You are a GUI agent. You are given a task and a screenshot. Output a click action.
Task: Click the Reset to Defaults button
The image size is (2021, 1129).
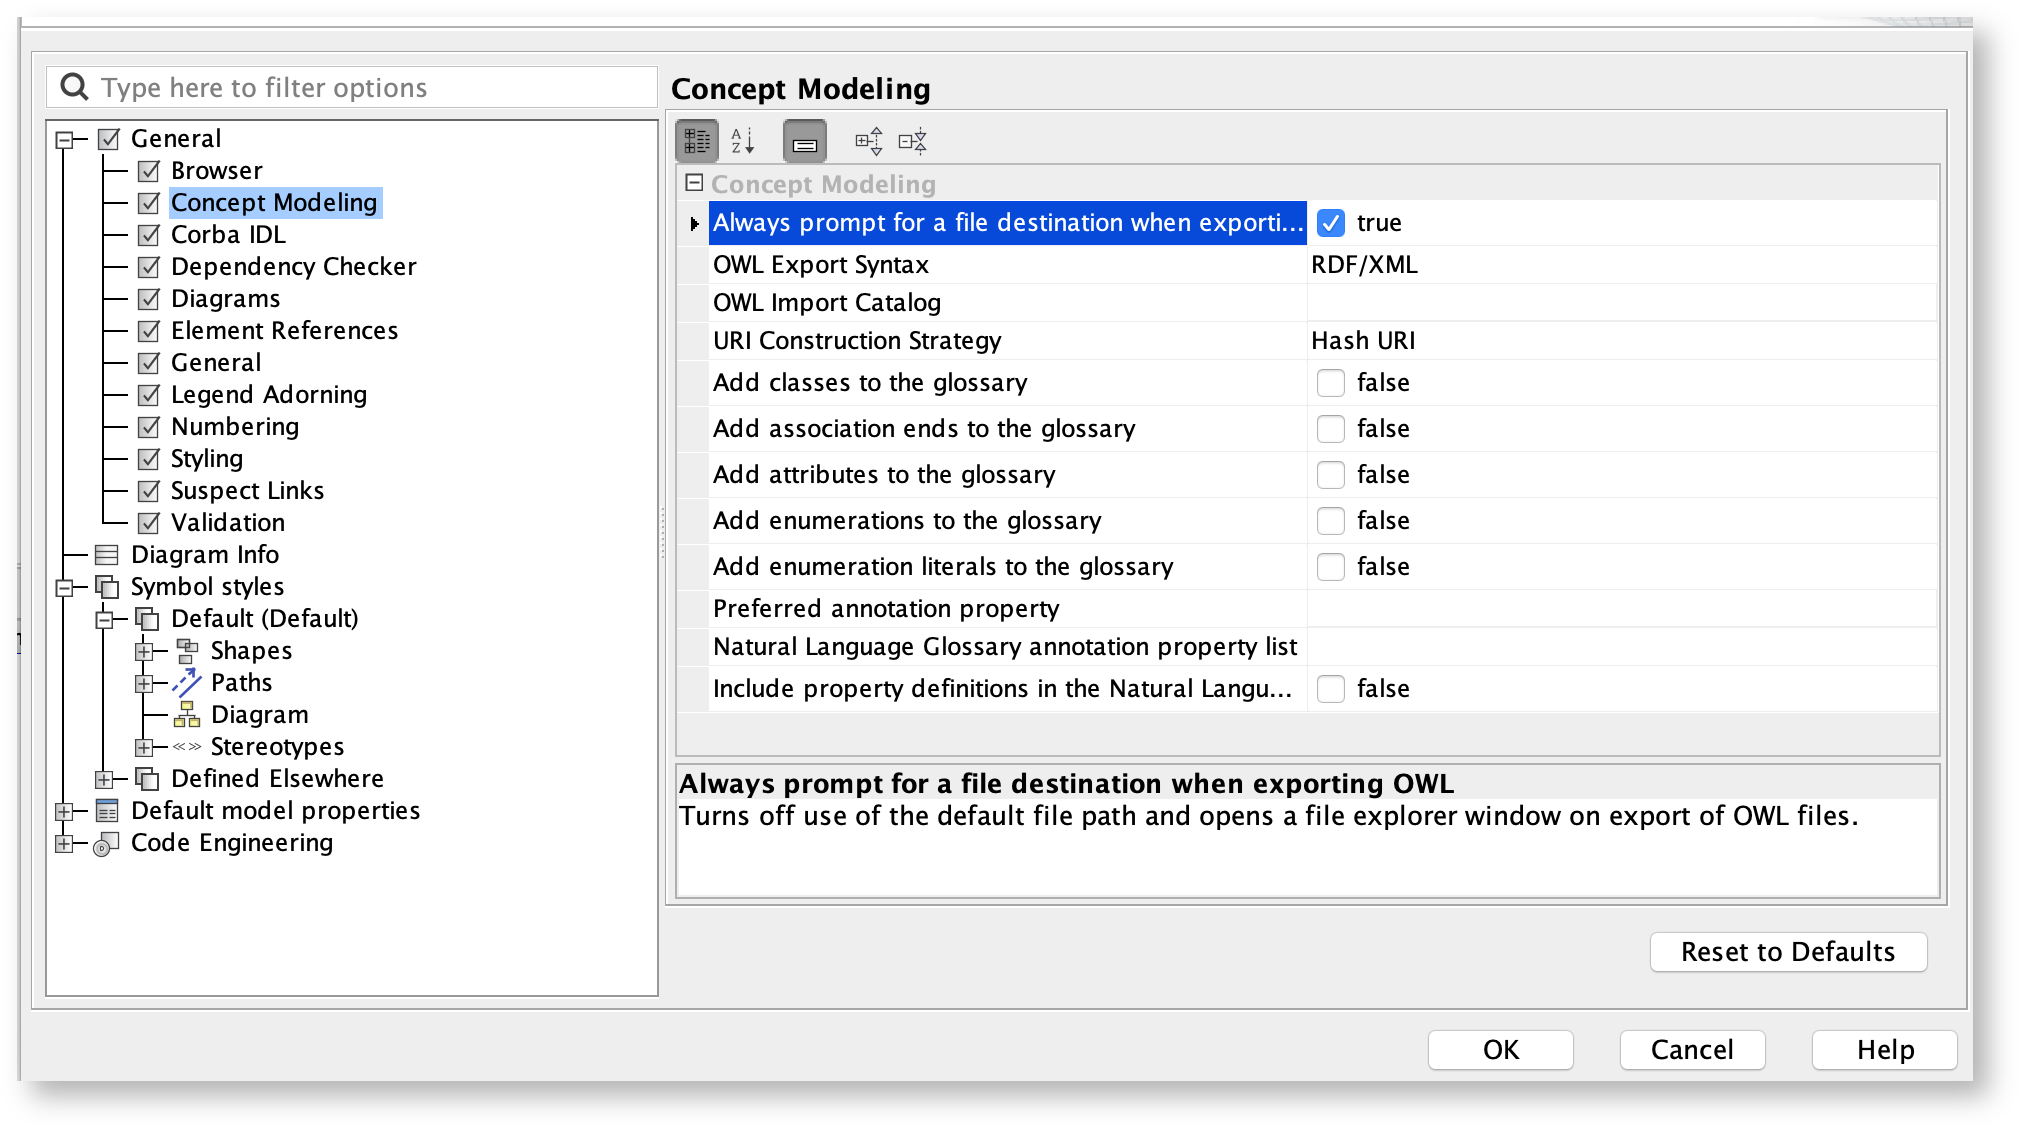[1788, 951]
